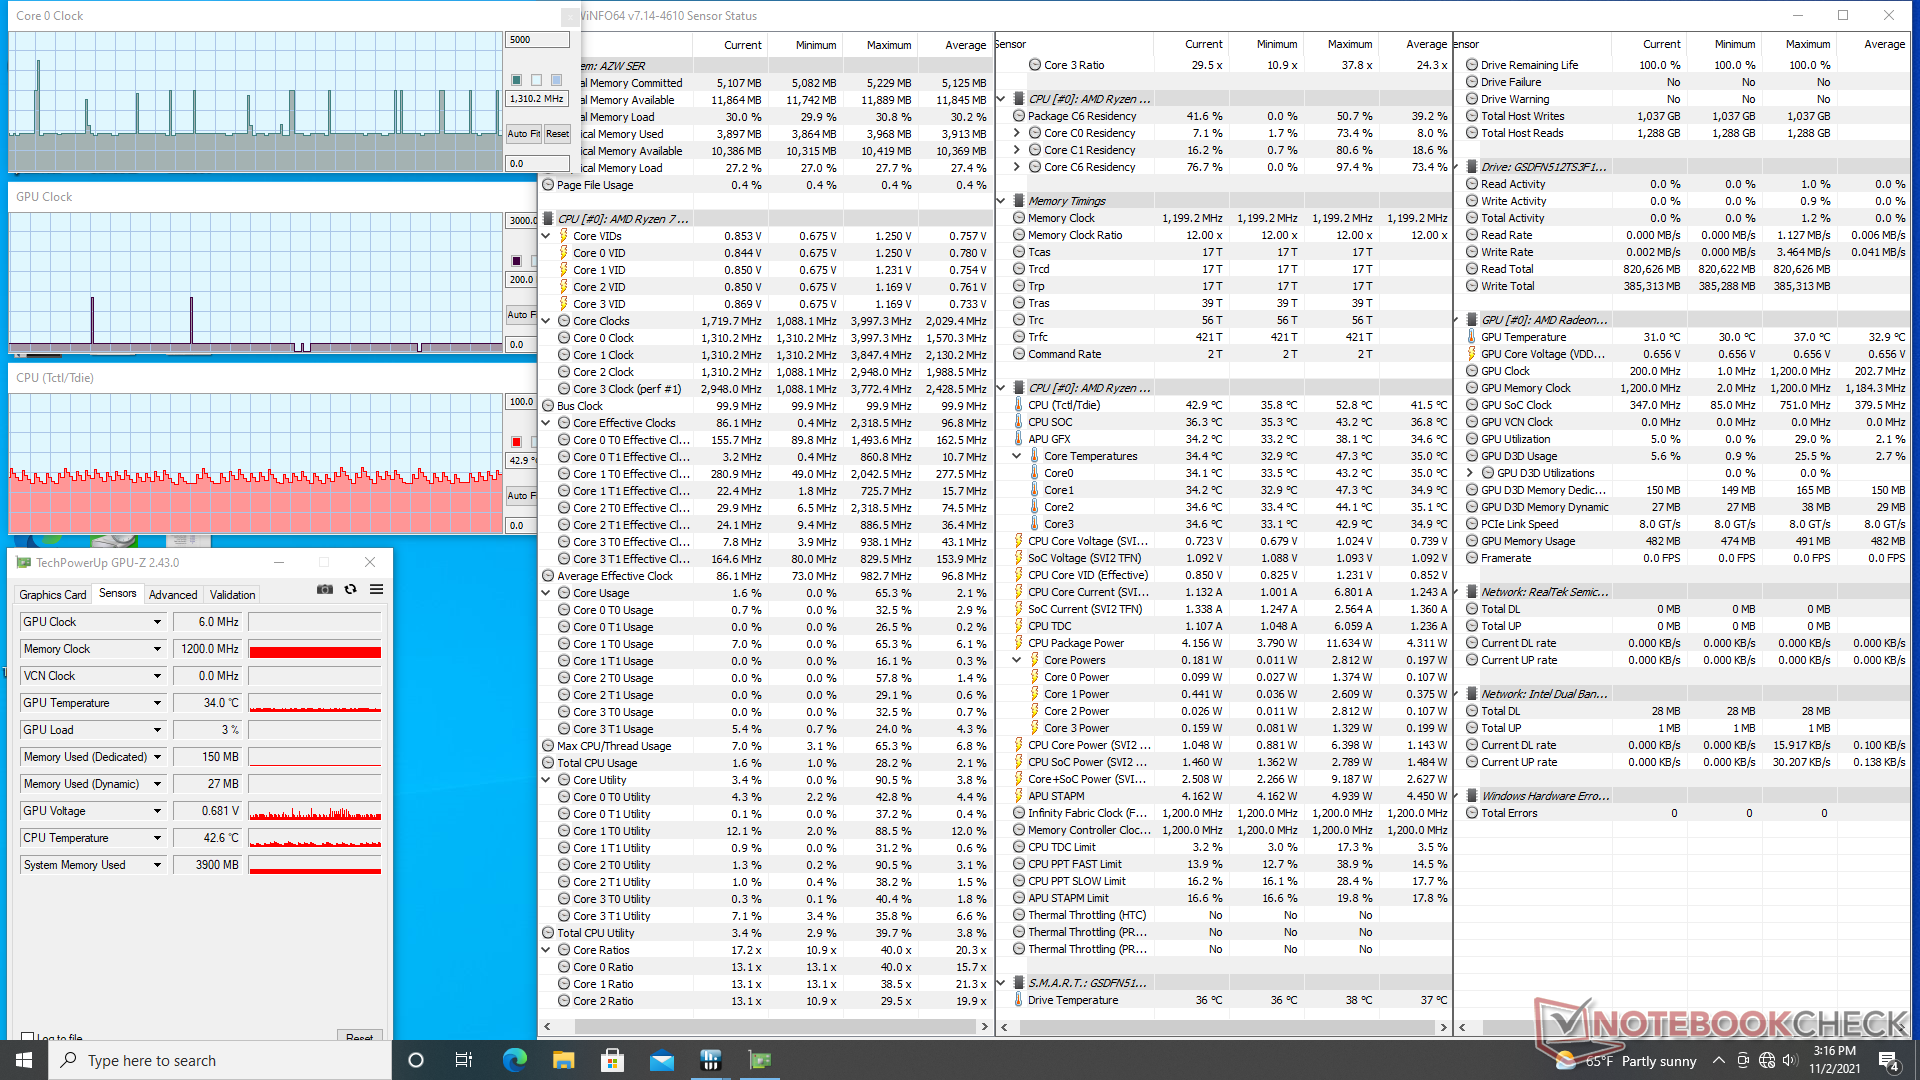Click Auto Fit in Core 0 Clock graph
Viewport: 1920px width, 1080px height.
pyautogui.click(x=523, y=134)
